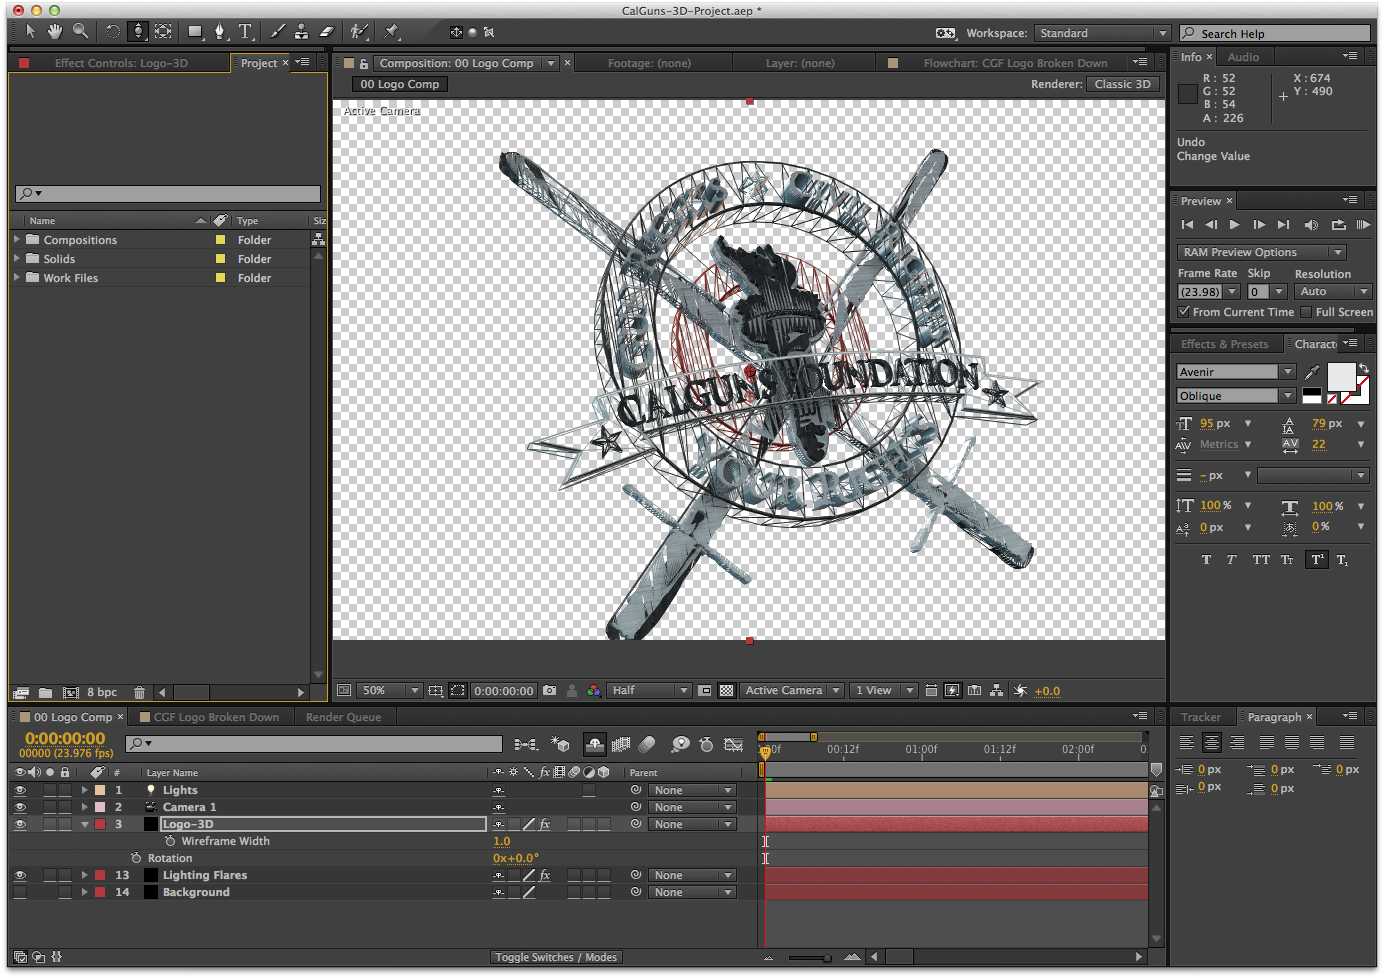Select the Rotation tool
Image resolution: width=1384 pixels, height=978 pixels.
pyautogui.click(x=113, y=32)
